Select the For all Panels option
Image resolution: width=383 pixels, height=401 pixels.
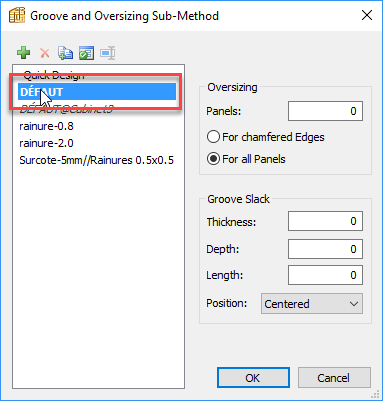[246, 159]
